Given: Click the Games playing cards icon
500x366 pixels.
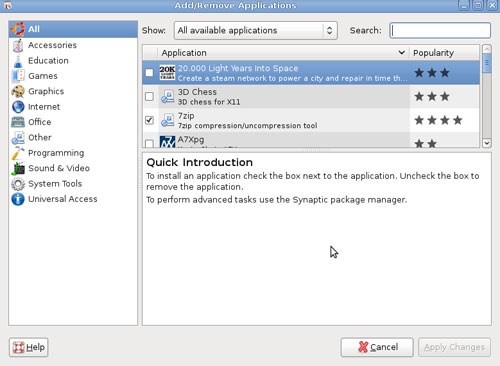Looking at the screenshot, I should point(18,76).
